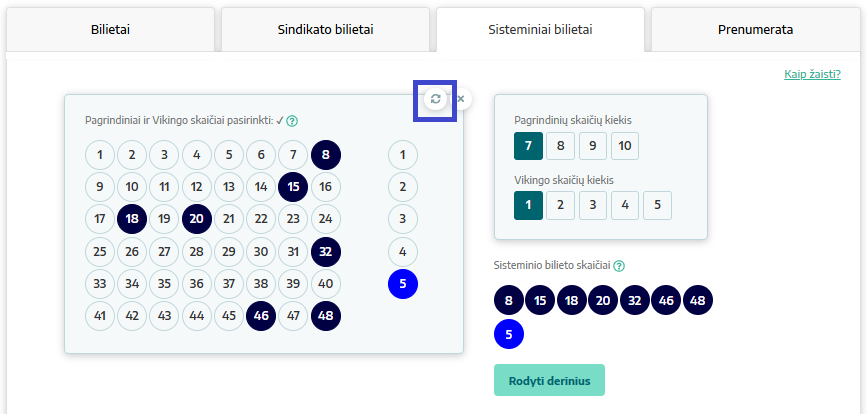Image resolution: width=867 pixels, height=414 pixels.
Task: Deselect main number 8 in the grid
Action: [x=326, y=155]
